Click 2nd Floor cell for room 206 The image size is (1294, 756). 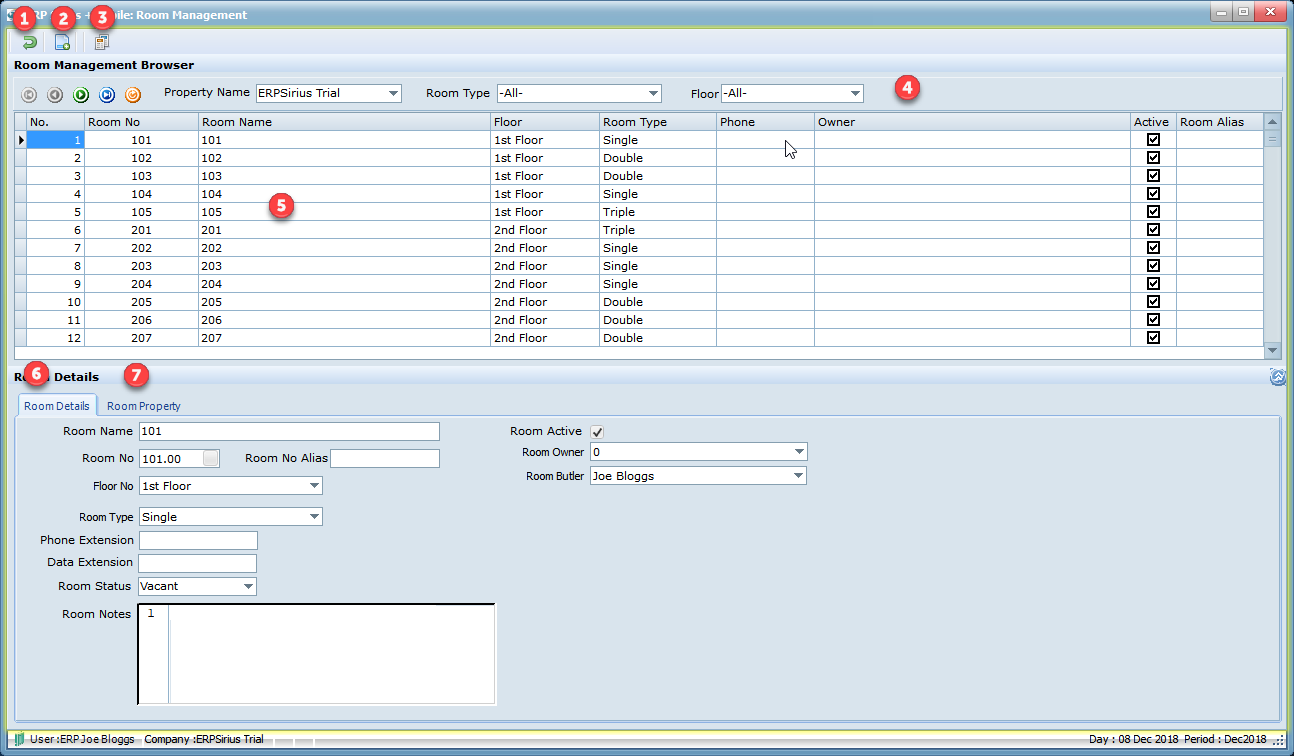(545, 320)
